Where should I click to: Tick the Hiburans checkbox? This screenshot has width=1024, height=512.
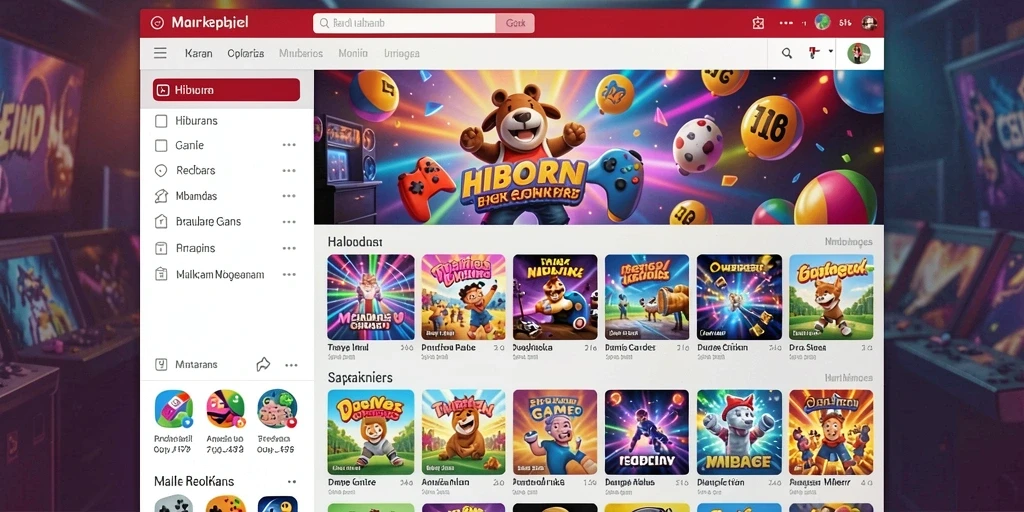pos(161,121)
